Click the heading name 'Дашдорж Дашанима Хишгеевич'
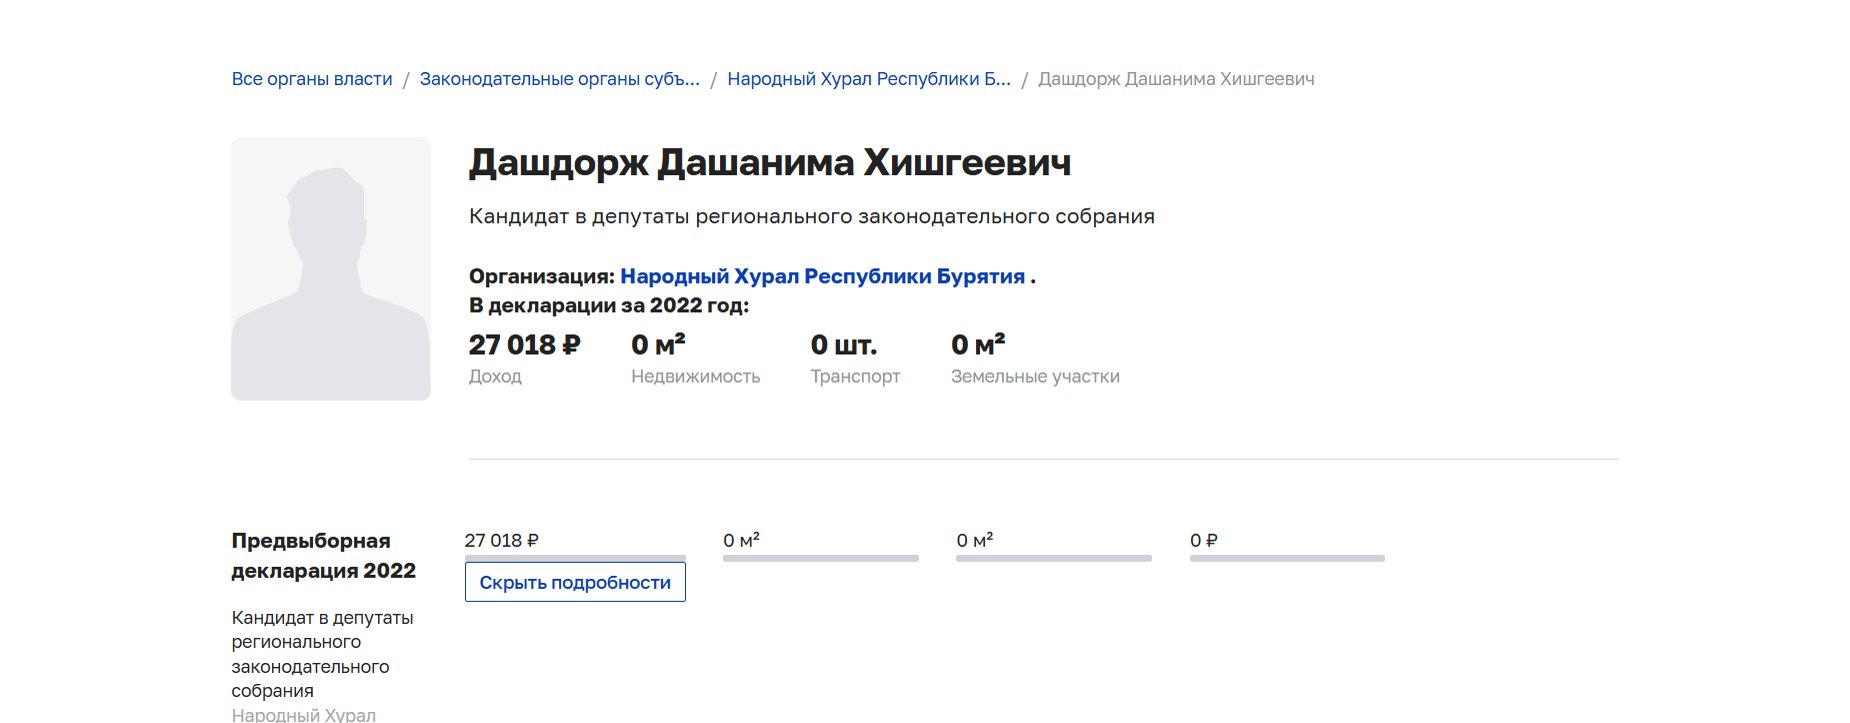The width and height of the screenshot is (1850, 723). [770, 162]
